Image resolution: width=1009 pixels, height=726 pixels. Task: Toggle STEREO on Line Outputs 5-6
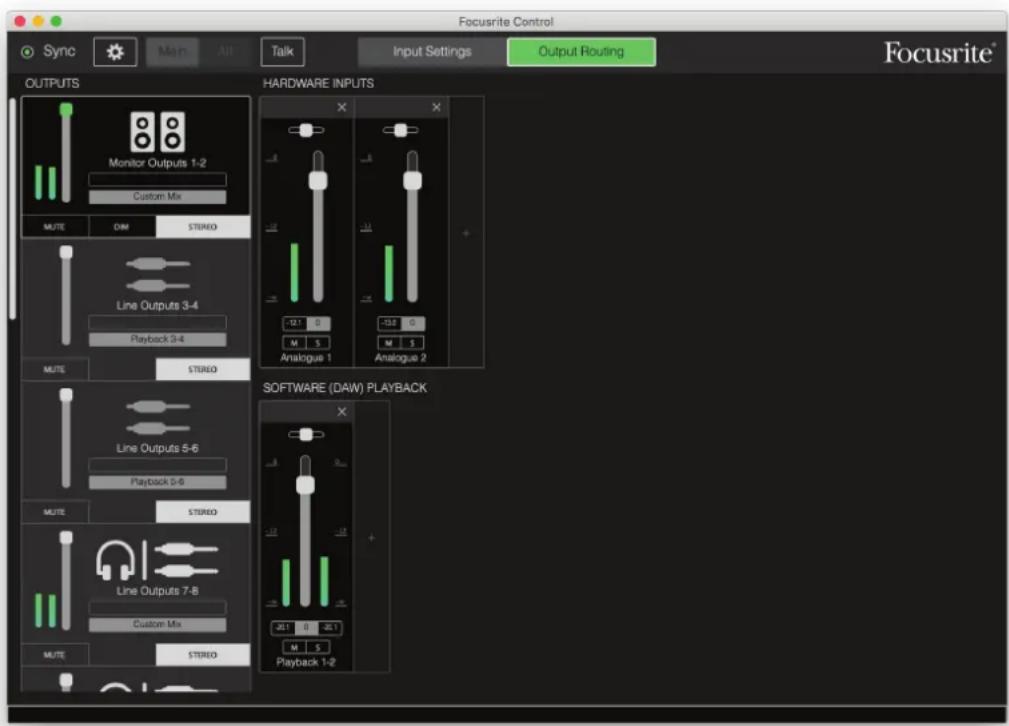point(203,512)
